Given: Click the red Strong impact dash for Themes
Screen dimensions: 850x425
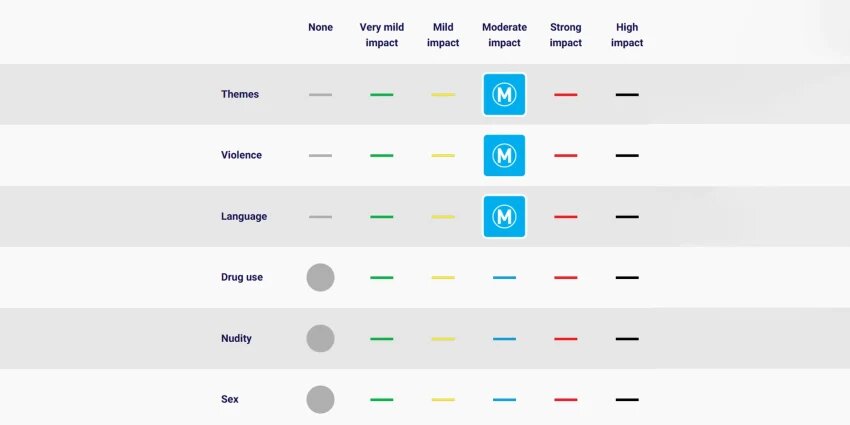Looking at the screenshot, I should point(565,95).
